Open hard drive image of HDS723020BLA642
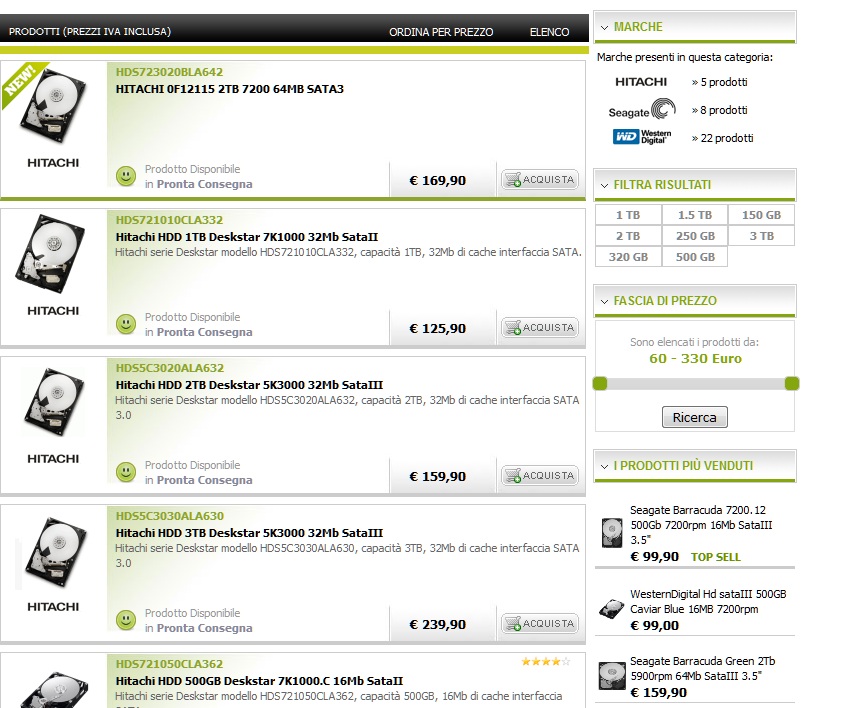 coord(54,108)
